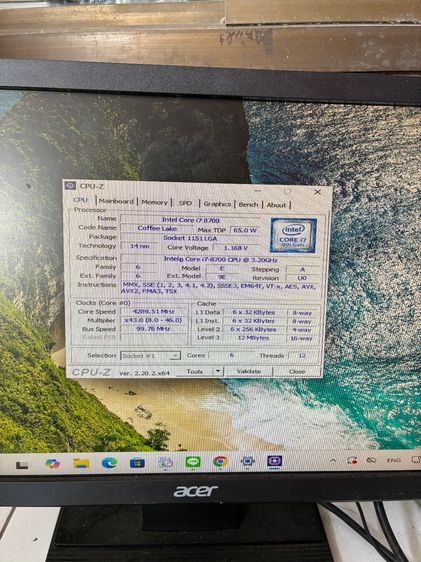
Task: Click the red-dotted sync tray icon
Action: click(x=352, y=461)
